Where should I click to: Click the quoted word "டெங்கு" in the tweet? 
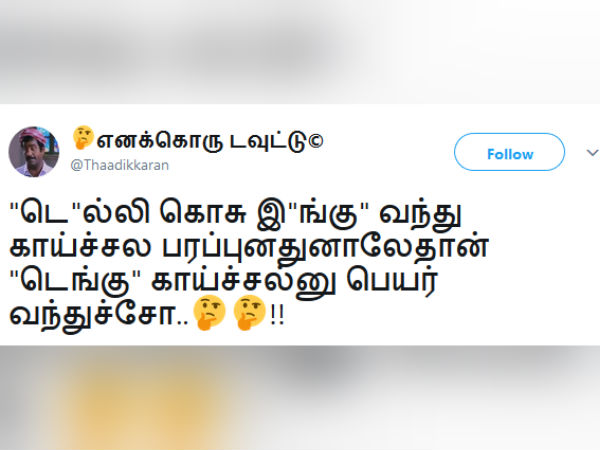tap(77, 282)
